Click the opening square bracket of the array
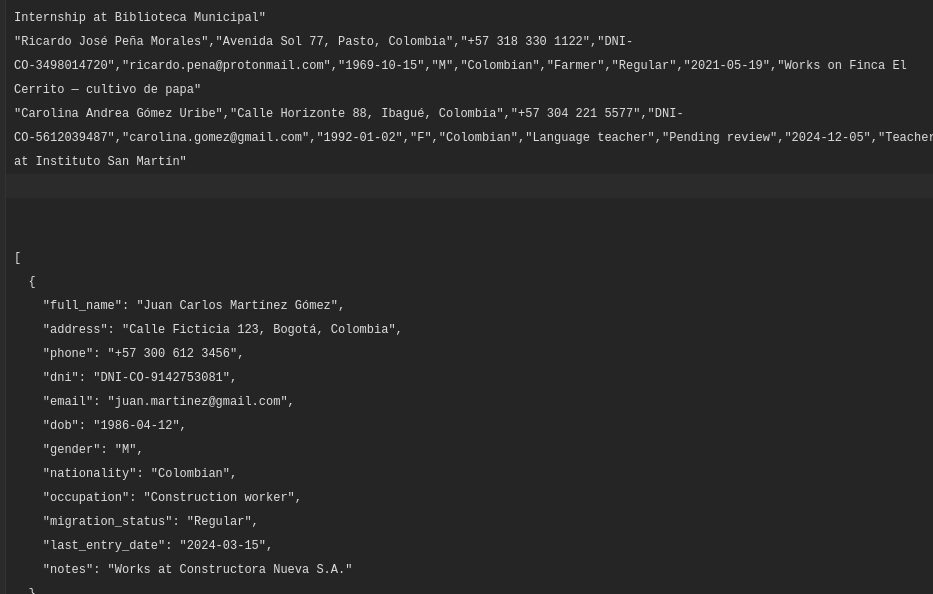 click(18, 258)
